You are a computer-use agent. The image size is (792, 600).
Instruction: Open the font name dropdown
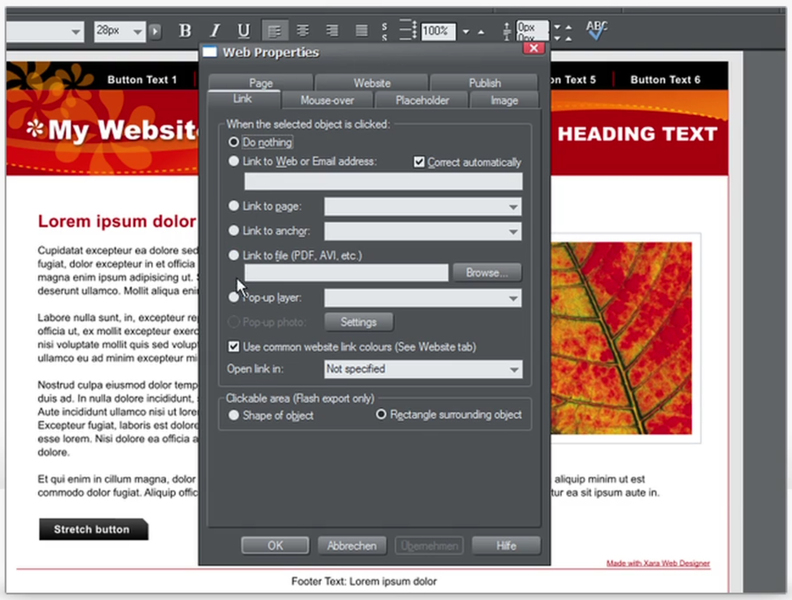[76, 32]
